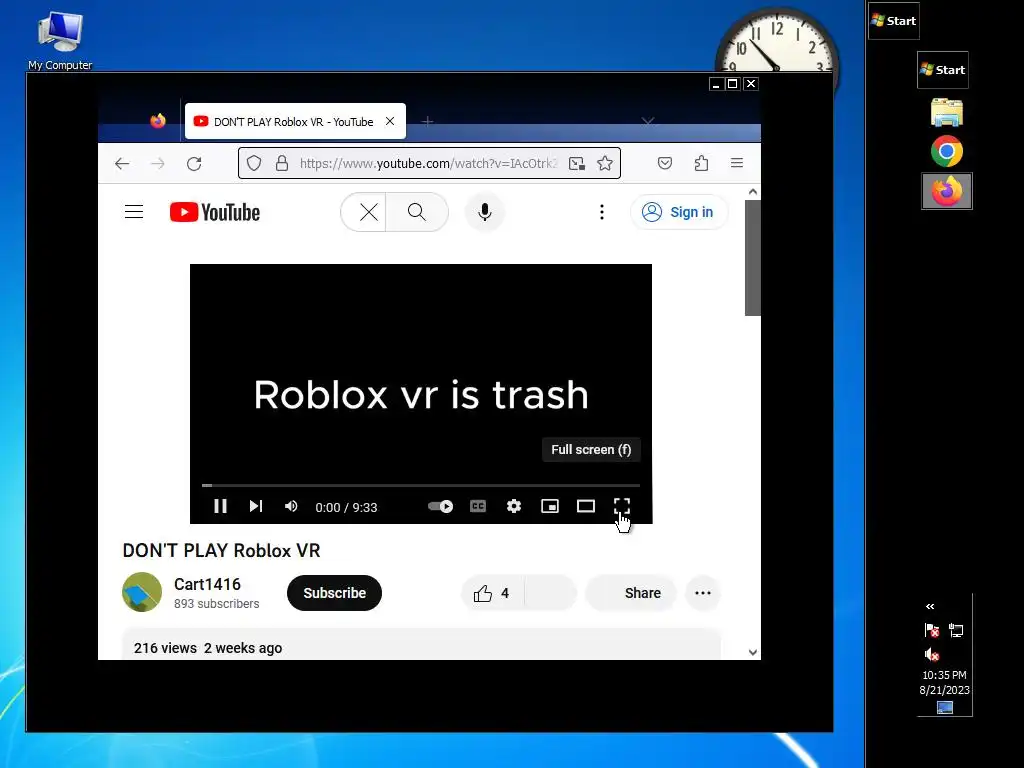Go forward in Firefox

click(x=157, y=163)
